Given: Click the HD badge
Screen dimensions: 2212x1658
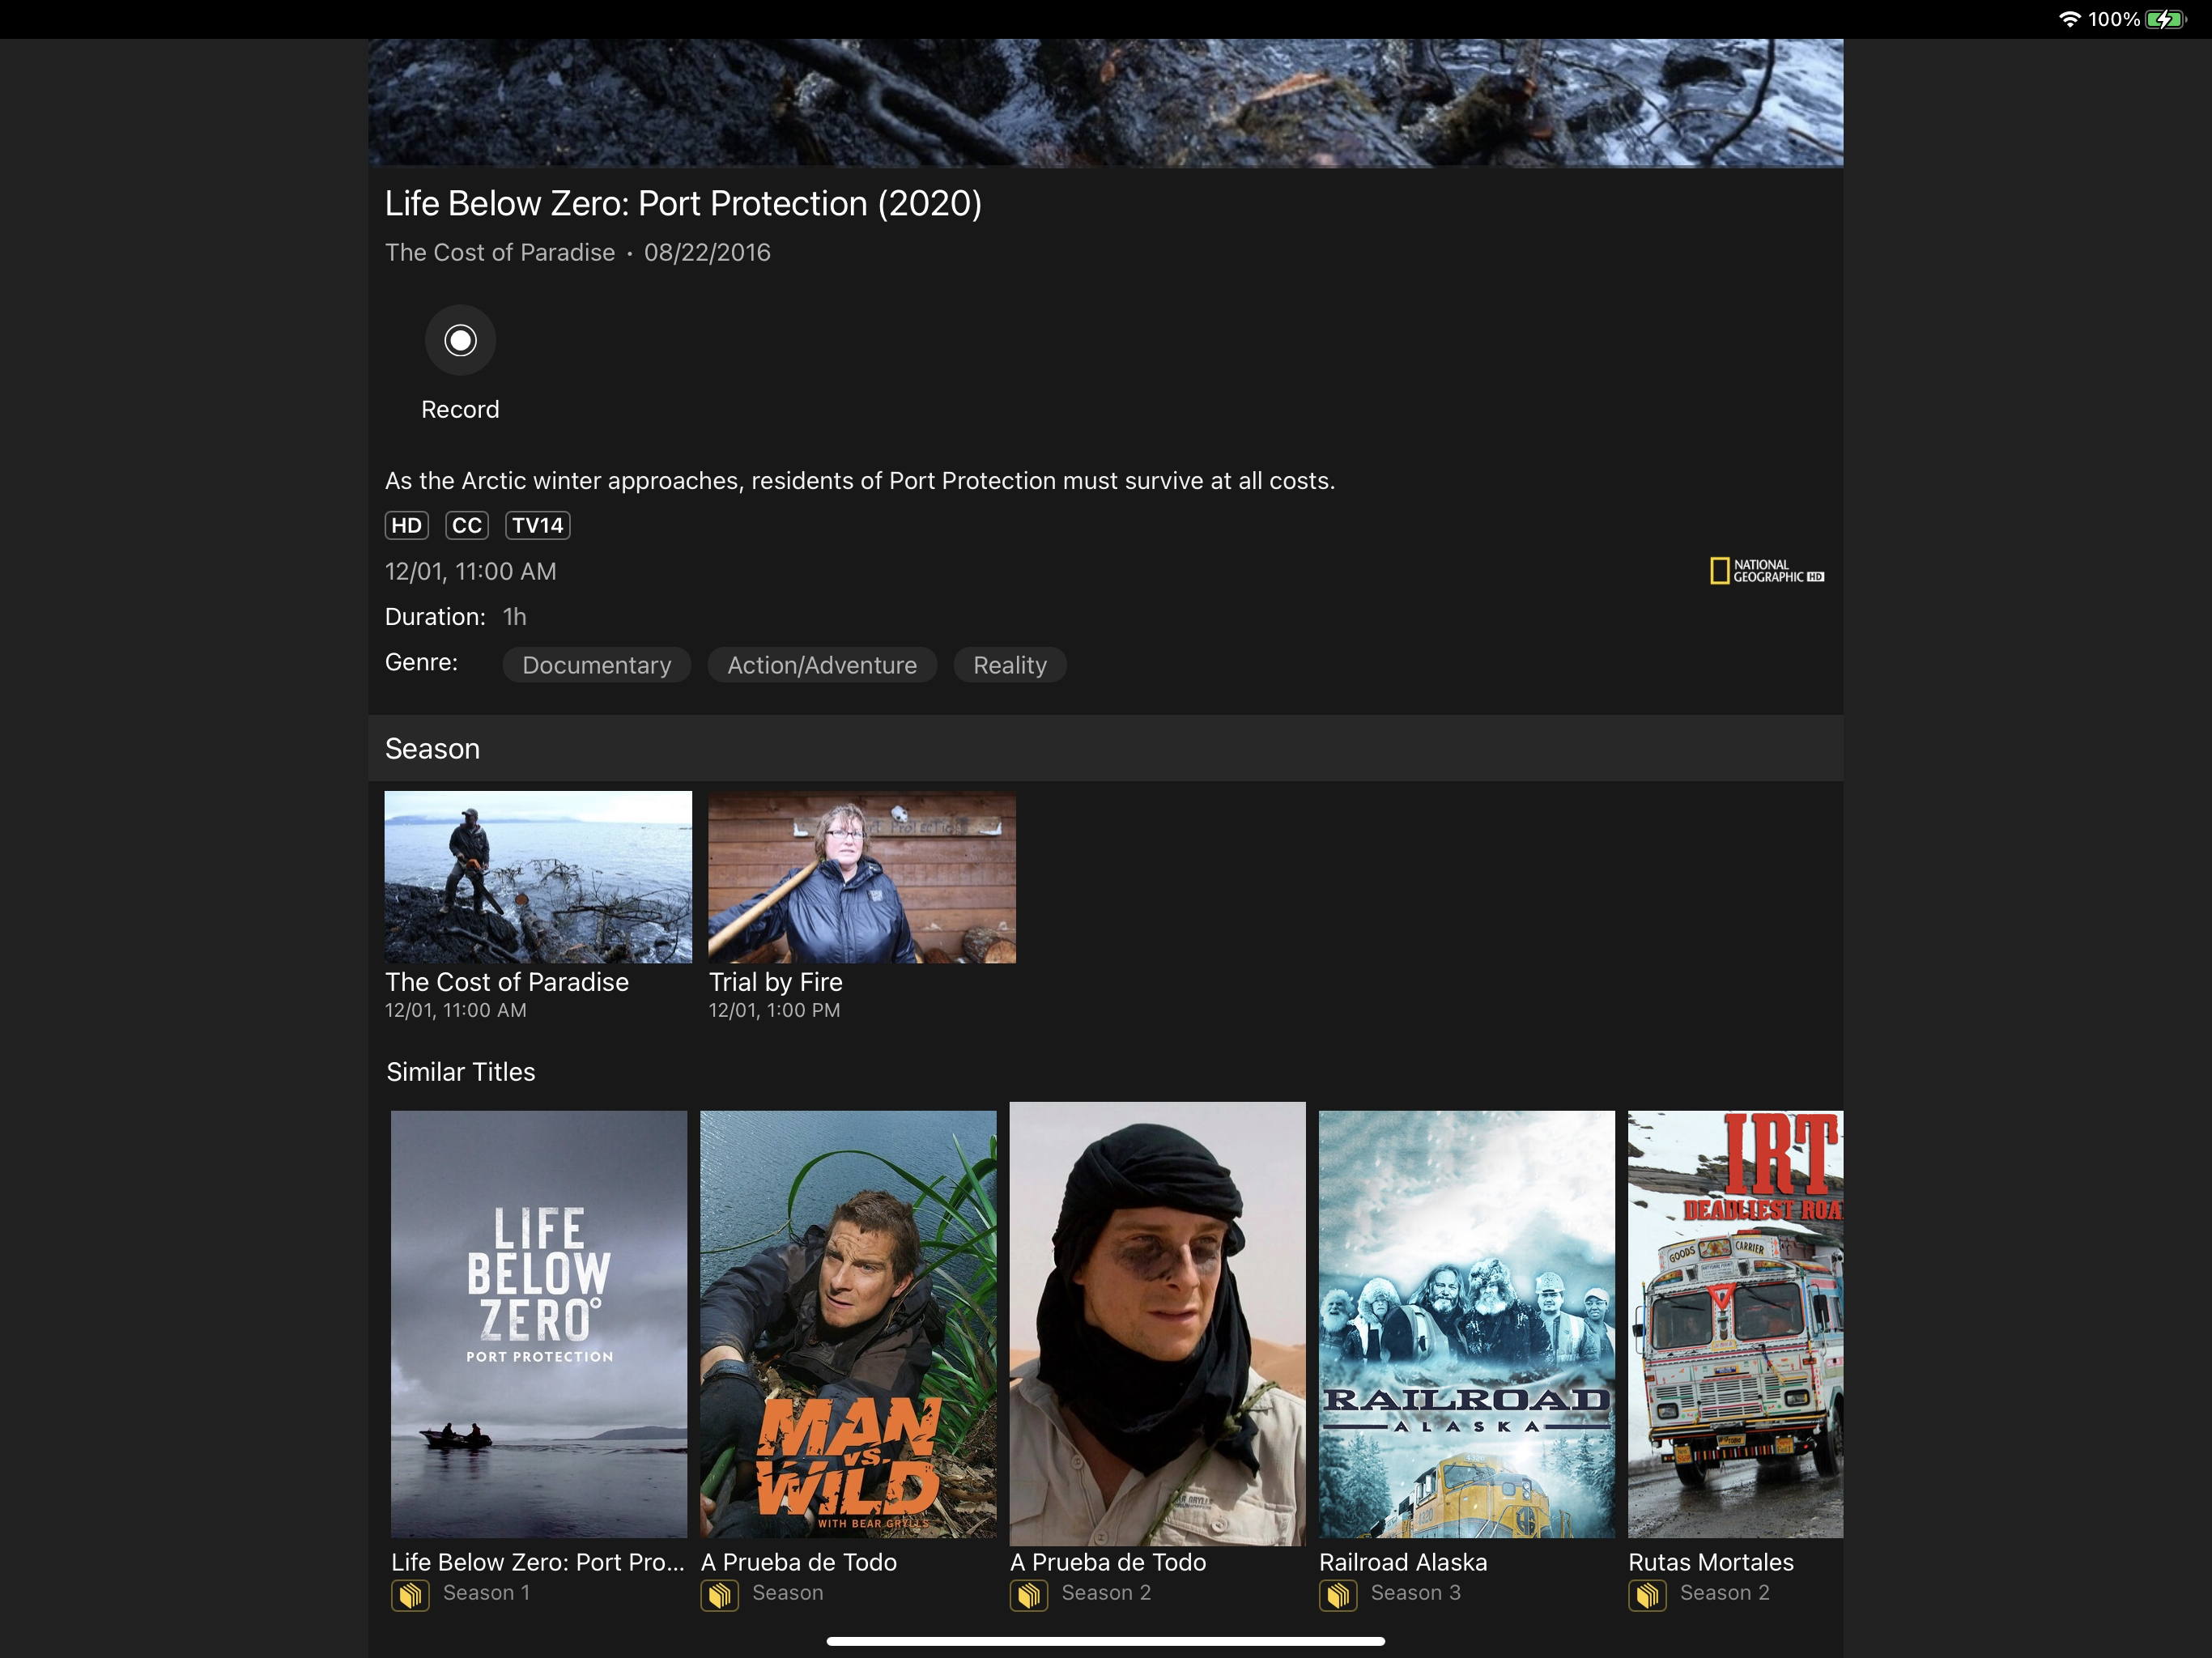Looking at the screenshot, I should click(x=406, y=525).
